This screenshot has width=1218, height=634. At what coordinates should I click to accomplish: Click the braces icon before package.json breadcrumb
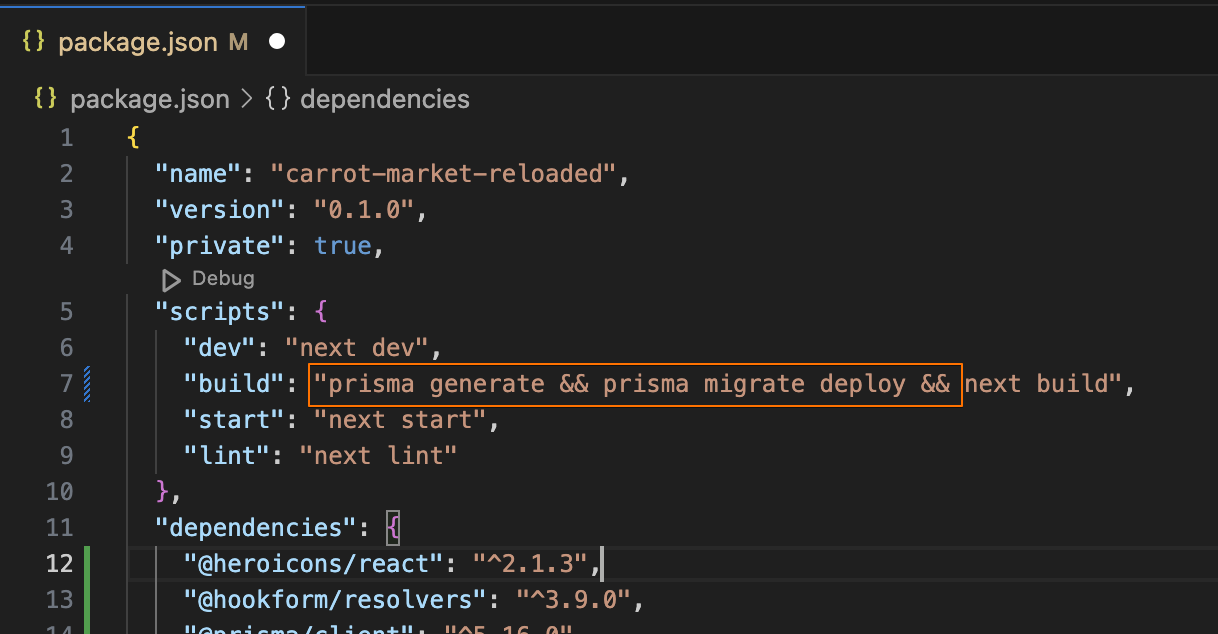coord(45,99)
